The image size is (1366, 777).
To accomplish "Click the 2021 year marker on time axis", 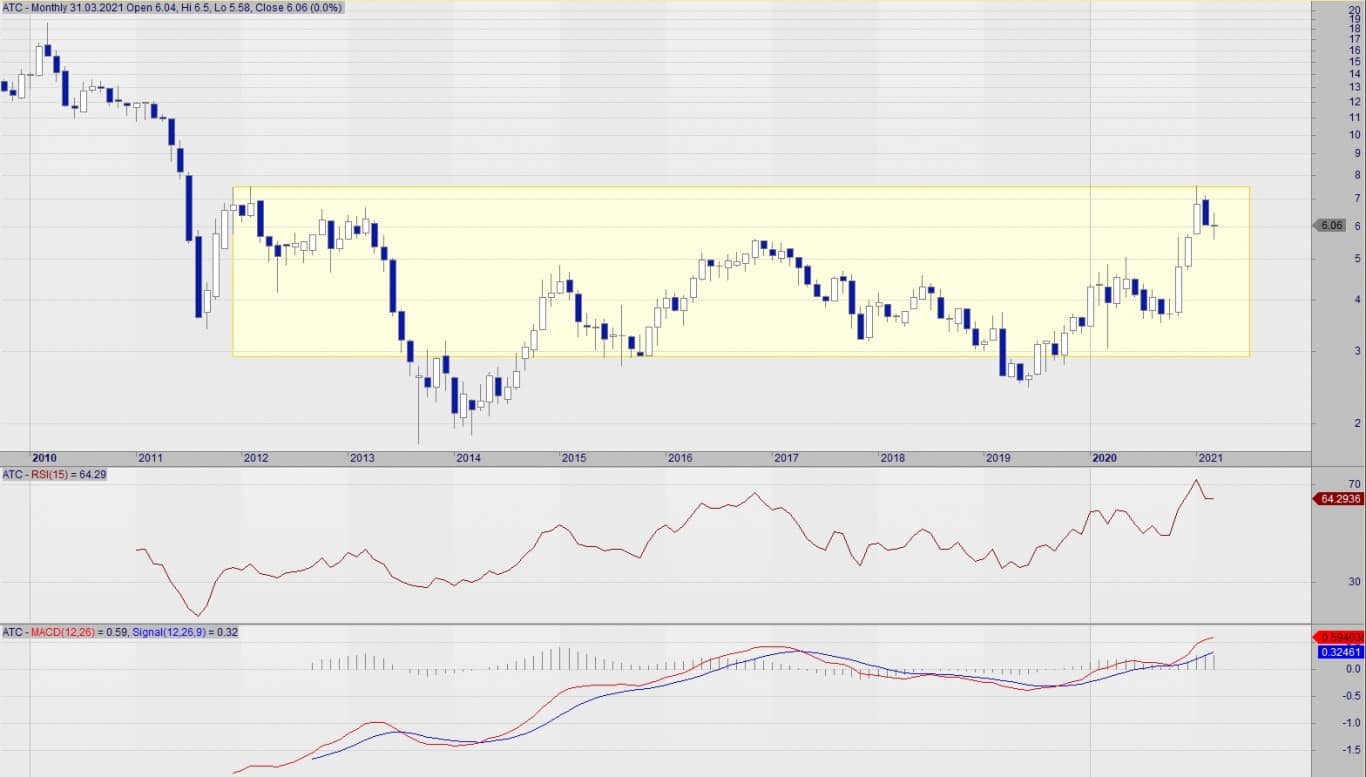I will click(x=1210, y=458).
